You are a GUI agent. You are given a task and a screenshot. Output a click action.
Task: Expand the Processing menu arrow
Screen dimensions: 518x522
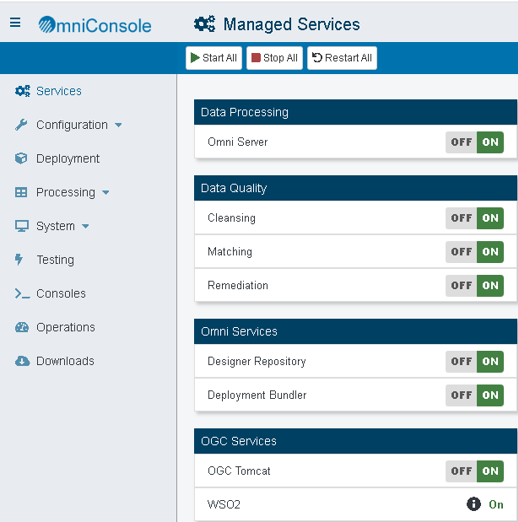tap(106, 192)
